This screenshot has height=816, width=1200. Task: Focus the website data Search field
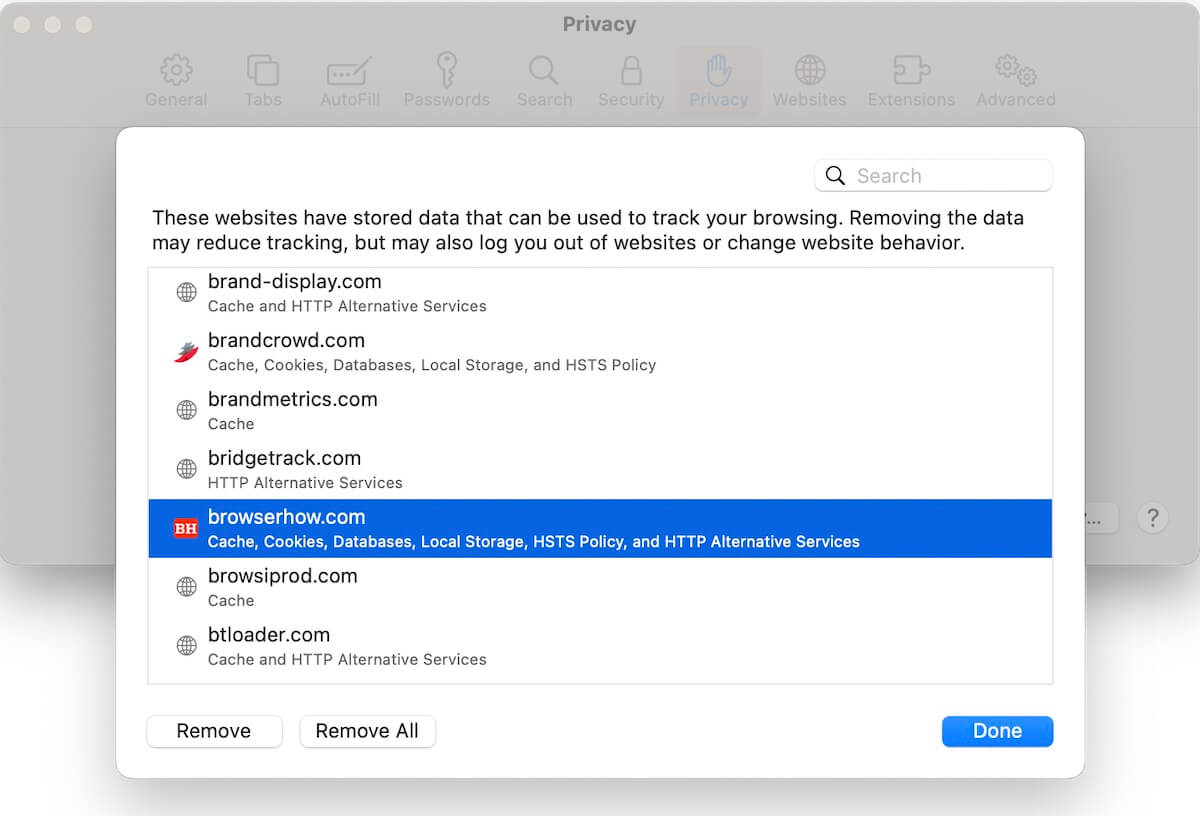933,176
